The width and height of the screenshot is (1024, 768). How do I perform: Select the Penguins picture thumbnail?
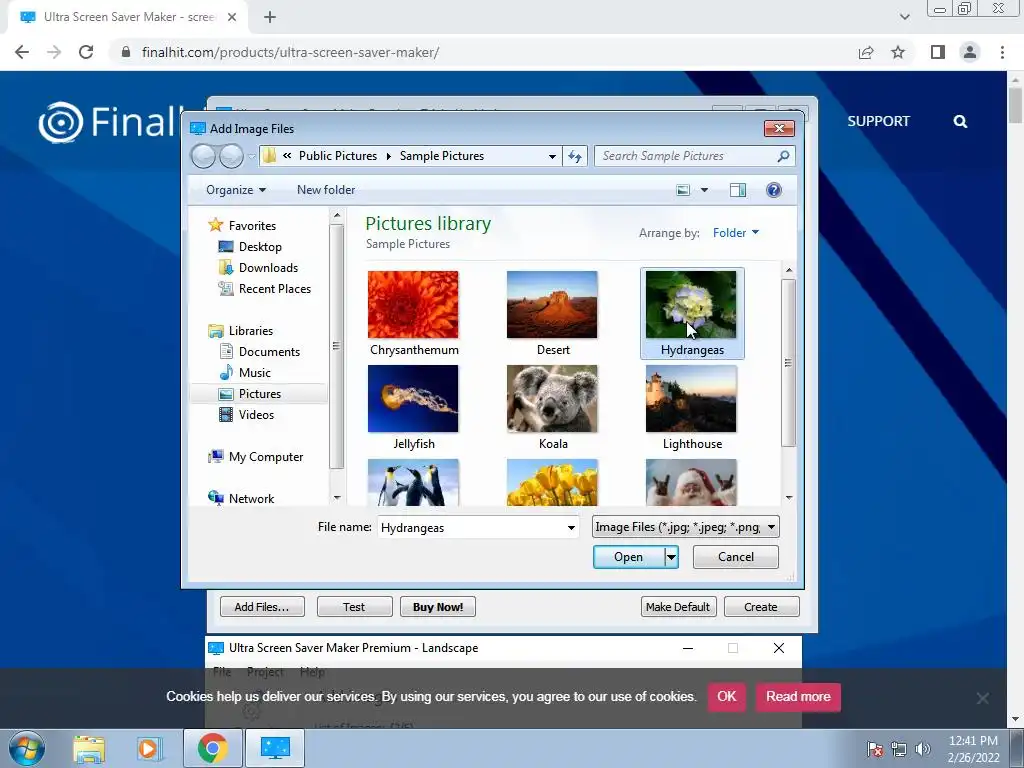[x=413, y=483]
